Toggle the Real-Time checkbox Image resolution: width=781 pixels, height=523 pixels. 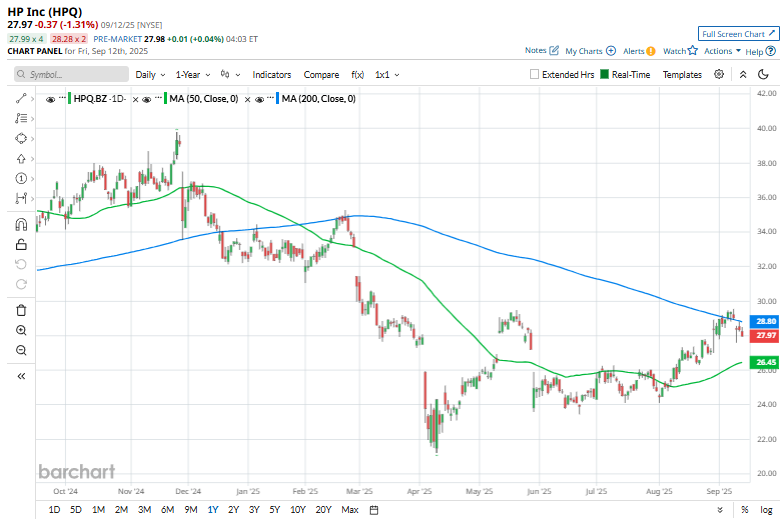click(x=604, y=74)
